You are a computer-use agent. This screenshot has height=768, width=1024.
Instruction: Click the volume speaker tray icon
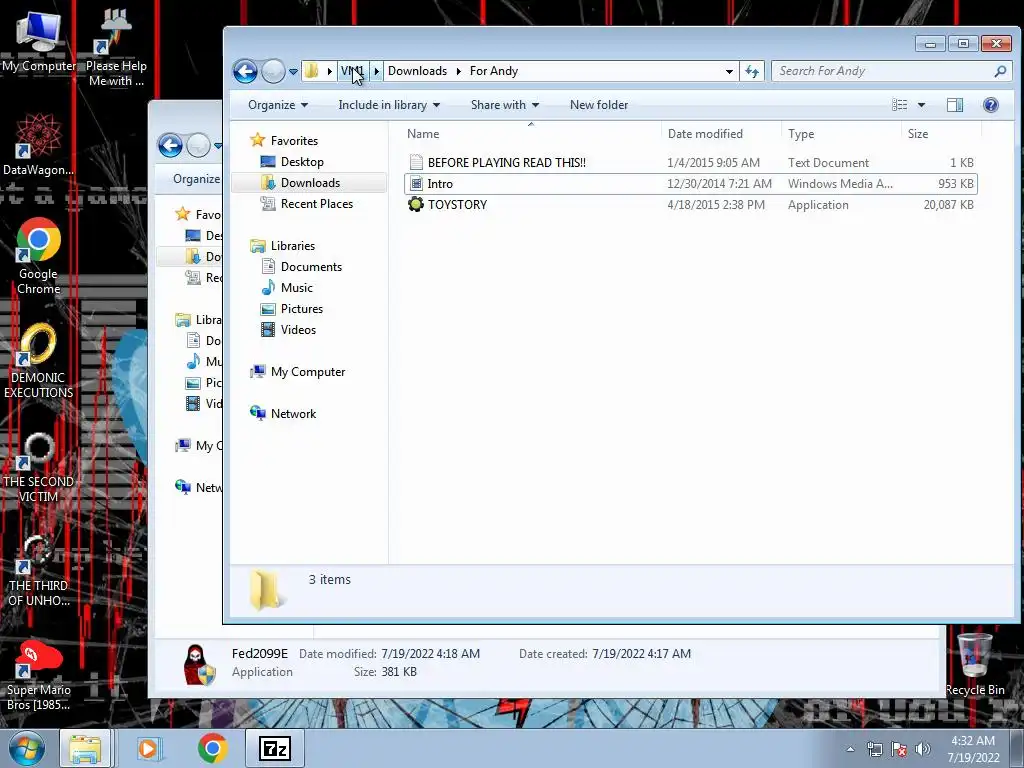coord(923,749)
